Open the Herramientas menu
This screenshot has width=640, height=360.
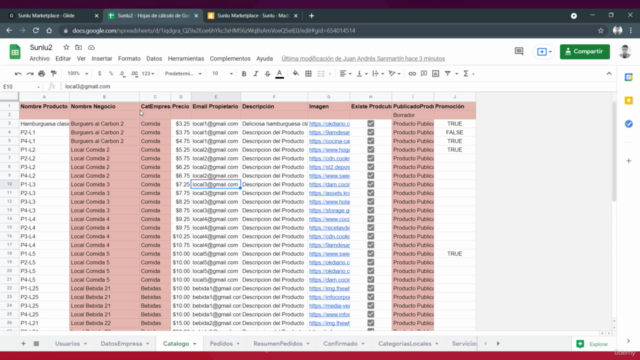(186, 59)
